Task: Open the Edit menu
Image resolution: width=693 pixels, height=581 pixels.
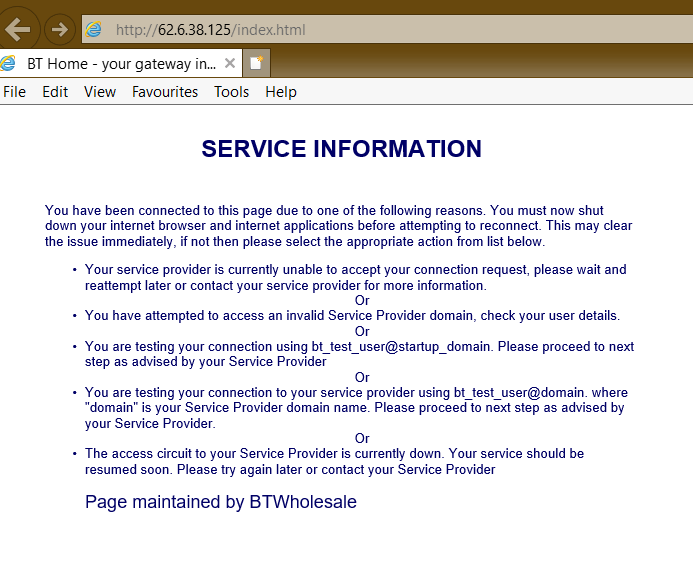Action: 55,92
